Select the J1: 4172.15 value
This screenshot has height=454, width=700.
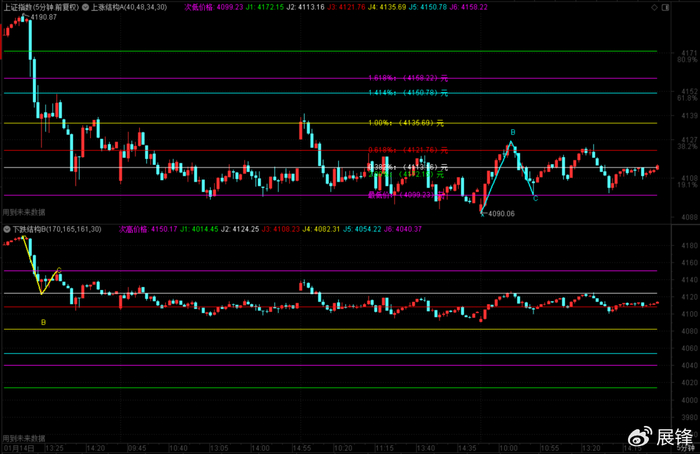pyautogui.click(x=265, y=7)
